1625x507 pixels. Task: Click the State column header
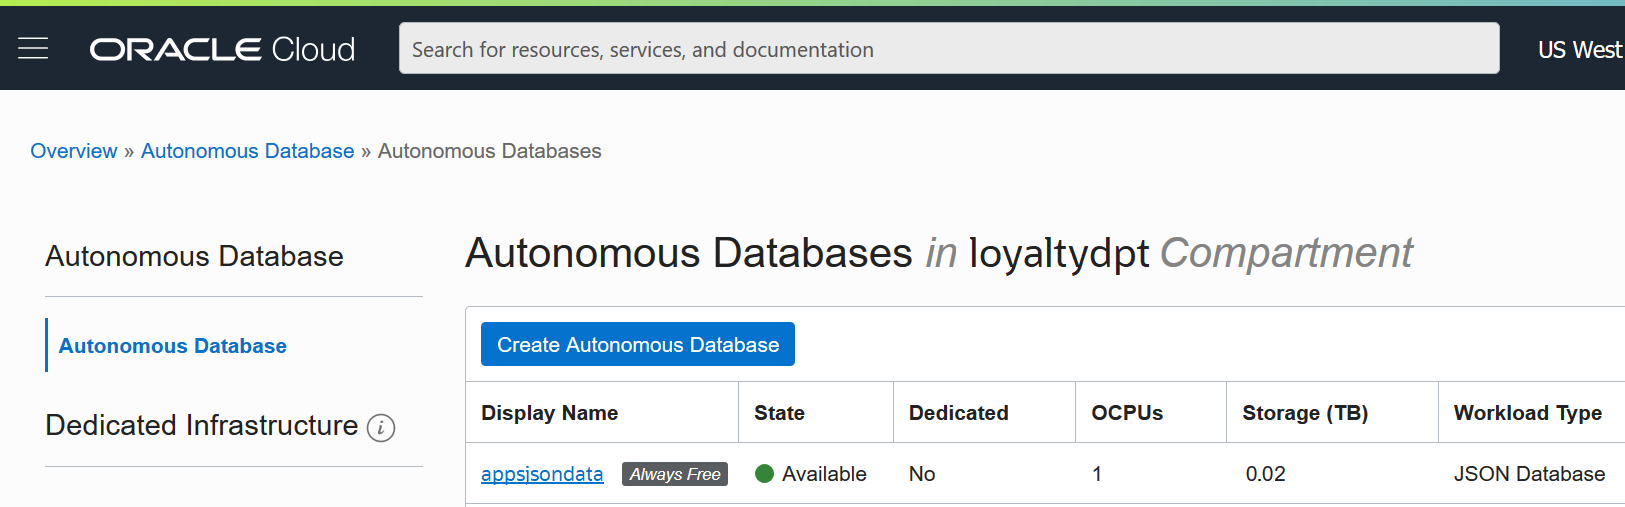[x=779, y=413]
